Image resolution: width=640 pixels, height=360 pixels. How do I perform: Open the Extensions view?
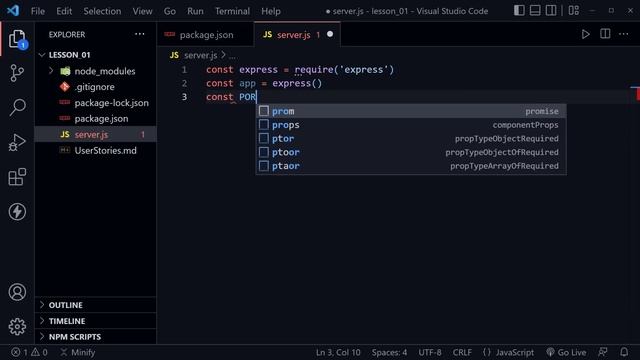click(x=17, y=177)
